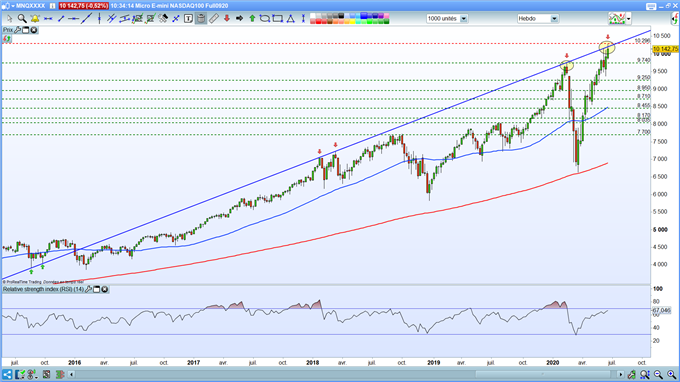Select the triangle drawing tool
680x382 pixels.
pyautogui.click(x=291, y=19)
